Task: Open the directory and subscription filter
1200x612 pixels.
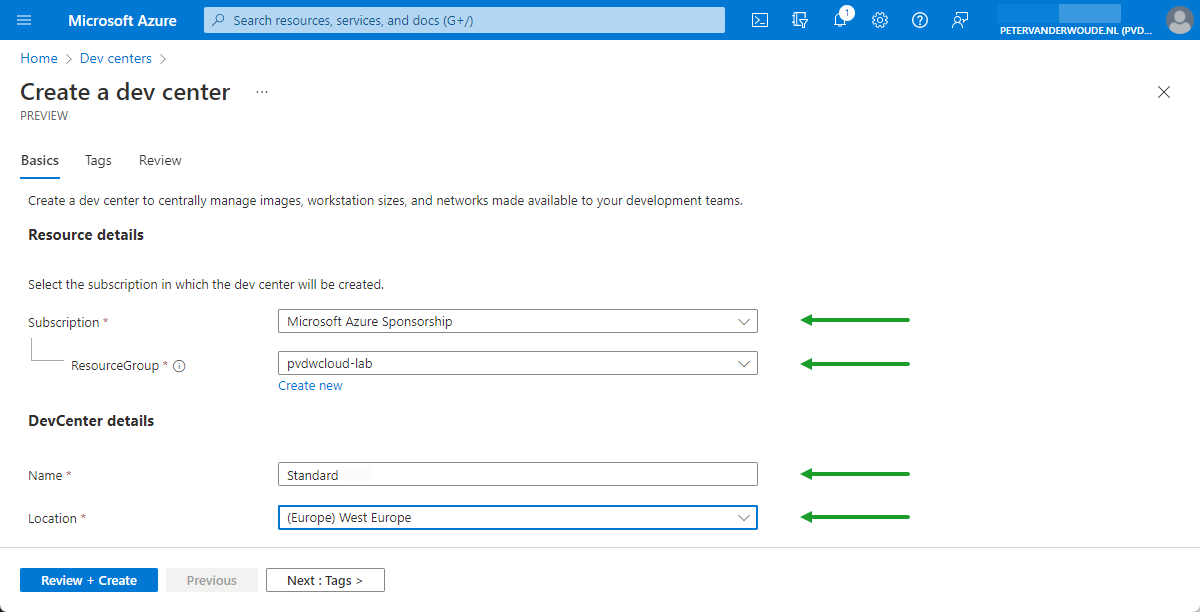Action: (799, 20)
